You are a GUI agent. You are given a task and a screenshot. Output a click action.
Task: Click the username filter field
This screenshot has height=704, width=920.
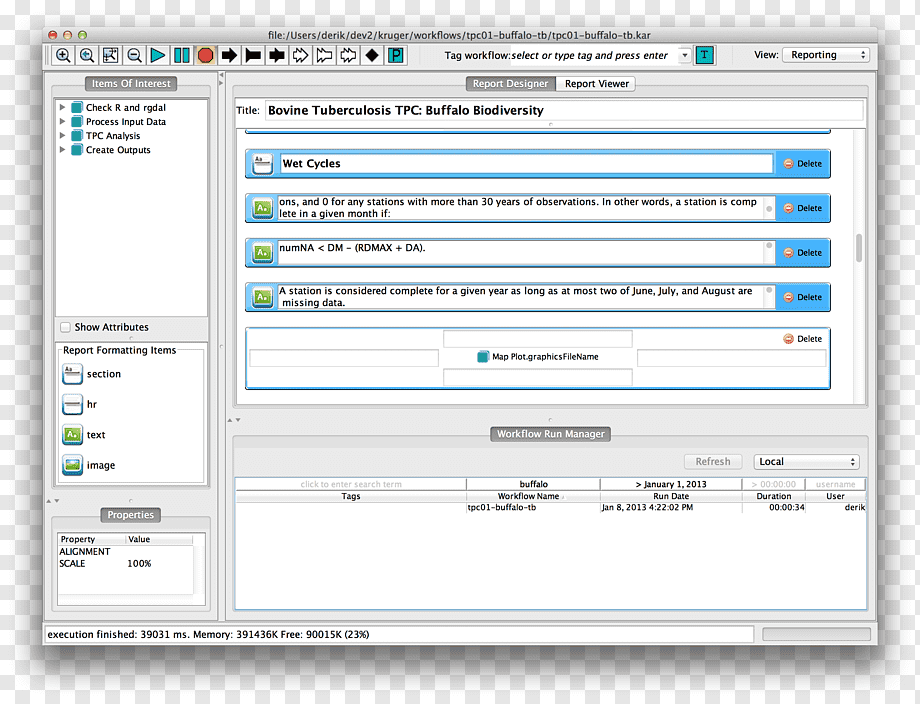click(835, 485)
